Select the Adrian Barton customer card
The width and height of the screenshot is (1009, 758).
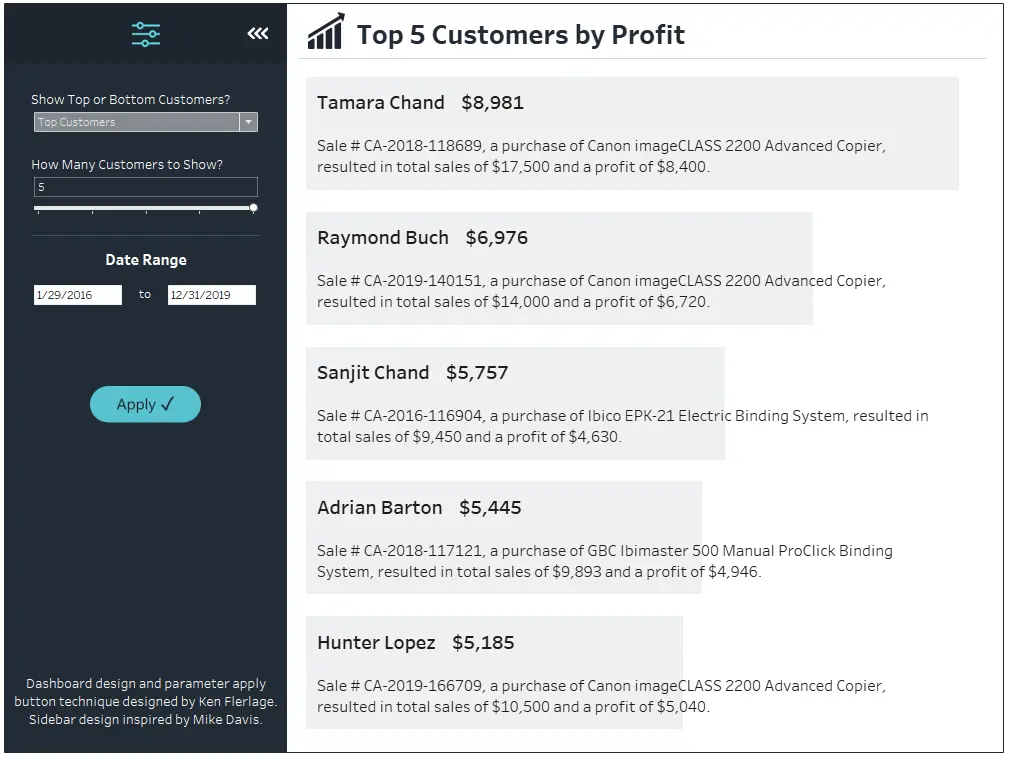[x=504, y=537]
